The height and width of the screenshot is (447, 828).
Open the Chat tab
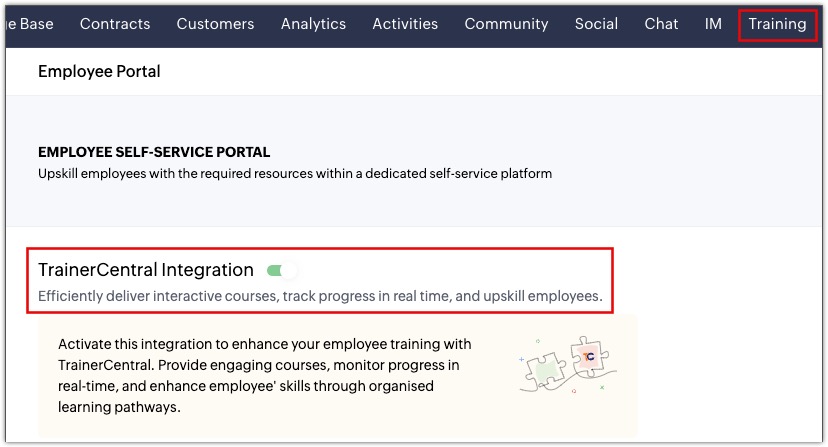point(661,24)
